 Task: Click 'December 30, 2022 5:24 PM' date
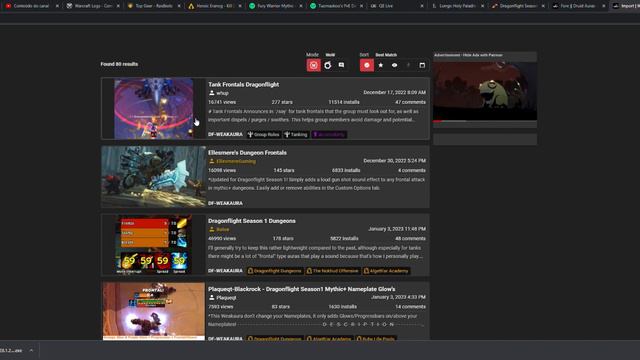[x=394, y=161]
